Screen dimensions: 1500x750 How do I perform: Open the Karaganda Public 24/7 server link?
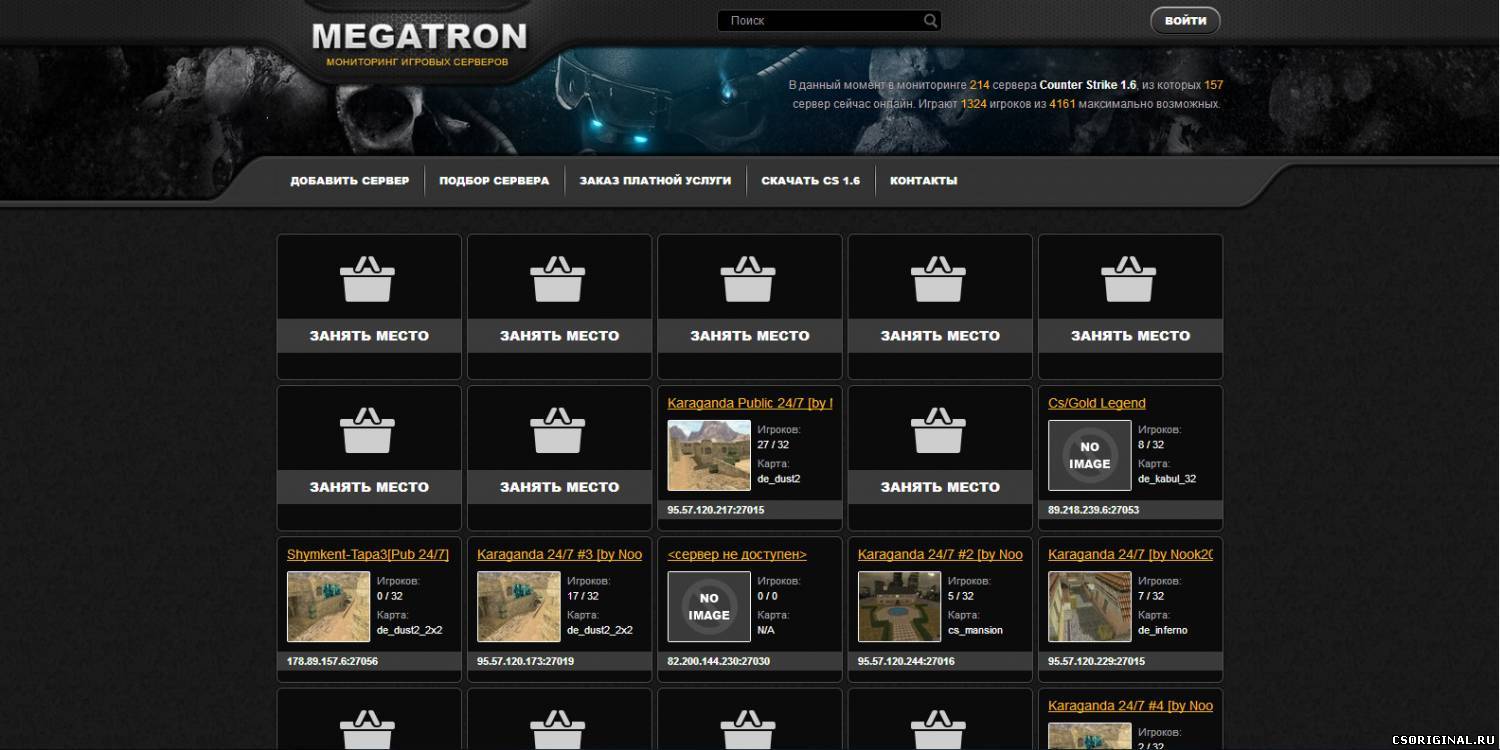point(749,403)
